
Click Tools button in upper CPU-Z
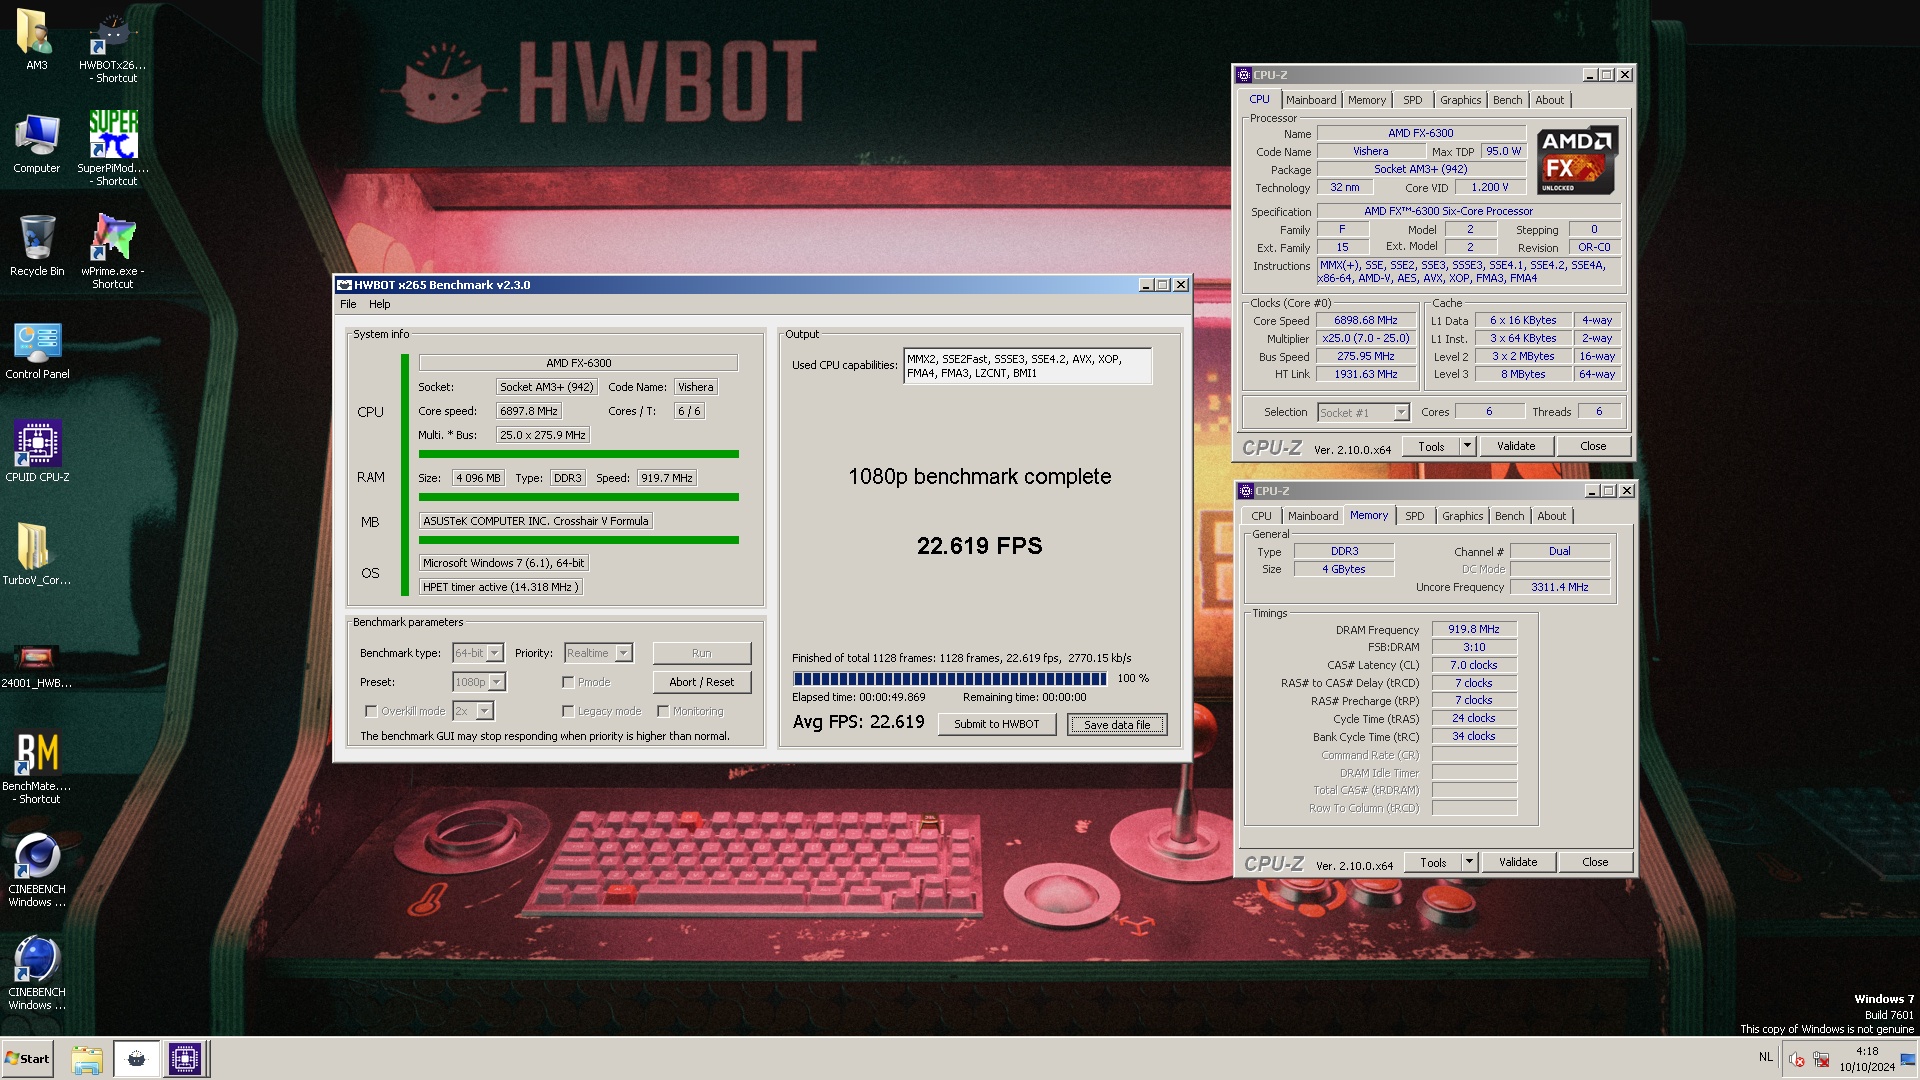[1431, 446]
